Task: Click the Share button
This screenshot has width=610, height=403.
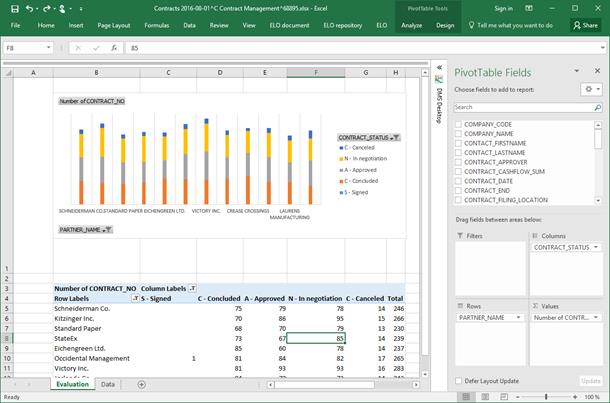Action: coord(585,25)
